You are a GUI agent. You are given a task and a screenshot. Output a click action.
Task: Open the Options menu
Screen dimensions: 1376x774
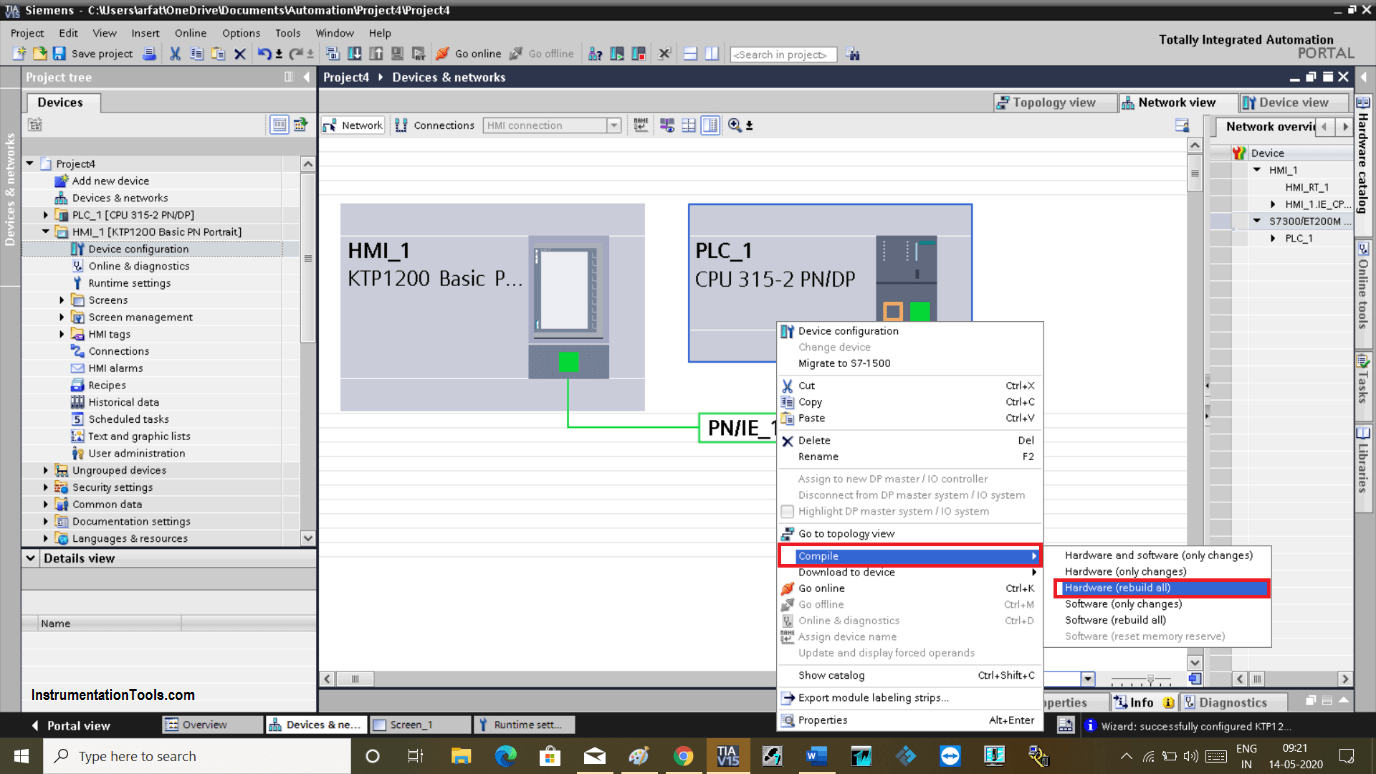(241, 33)
